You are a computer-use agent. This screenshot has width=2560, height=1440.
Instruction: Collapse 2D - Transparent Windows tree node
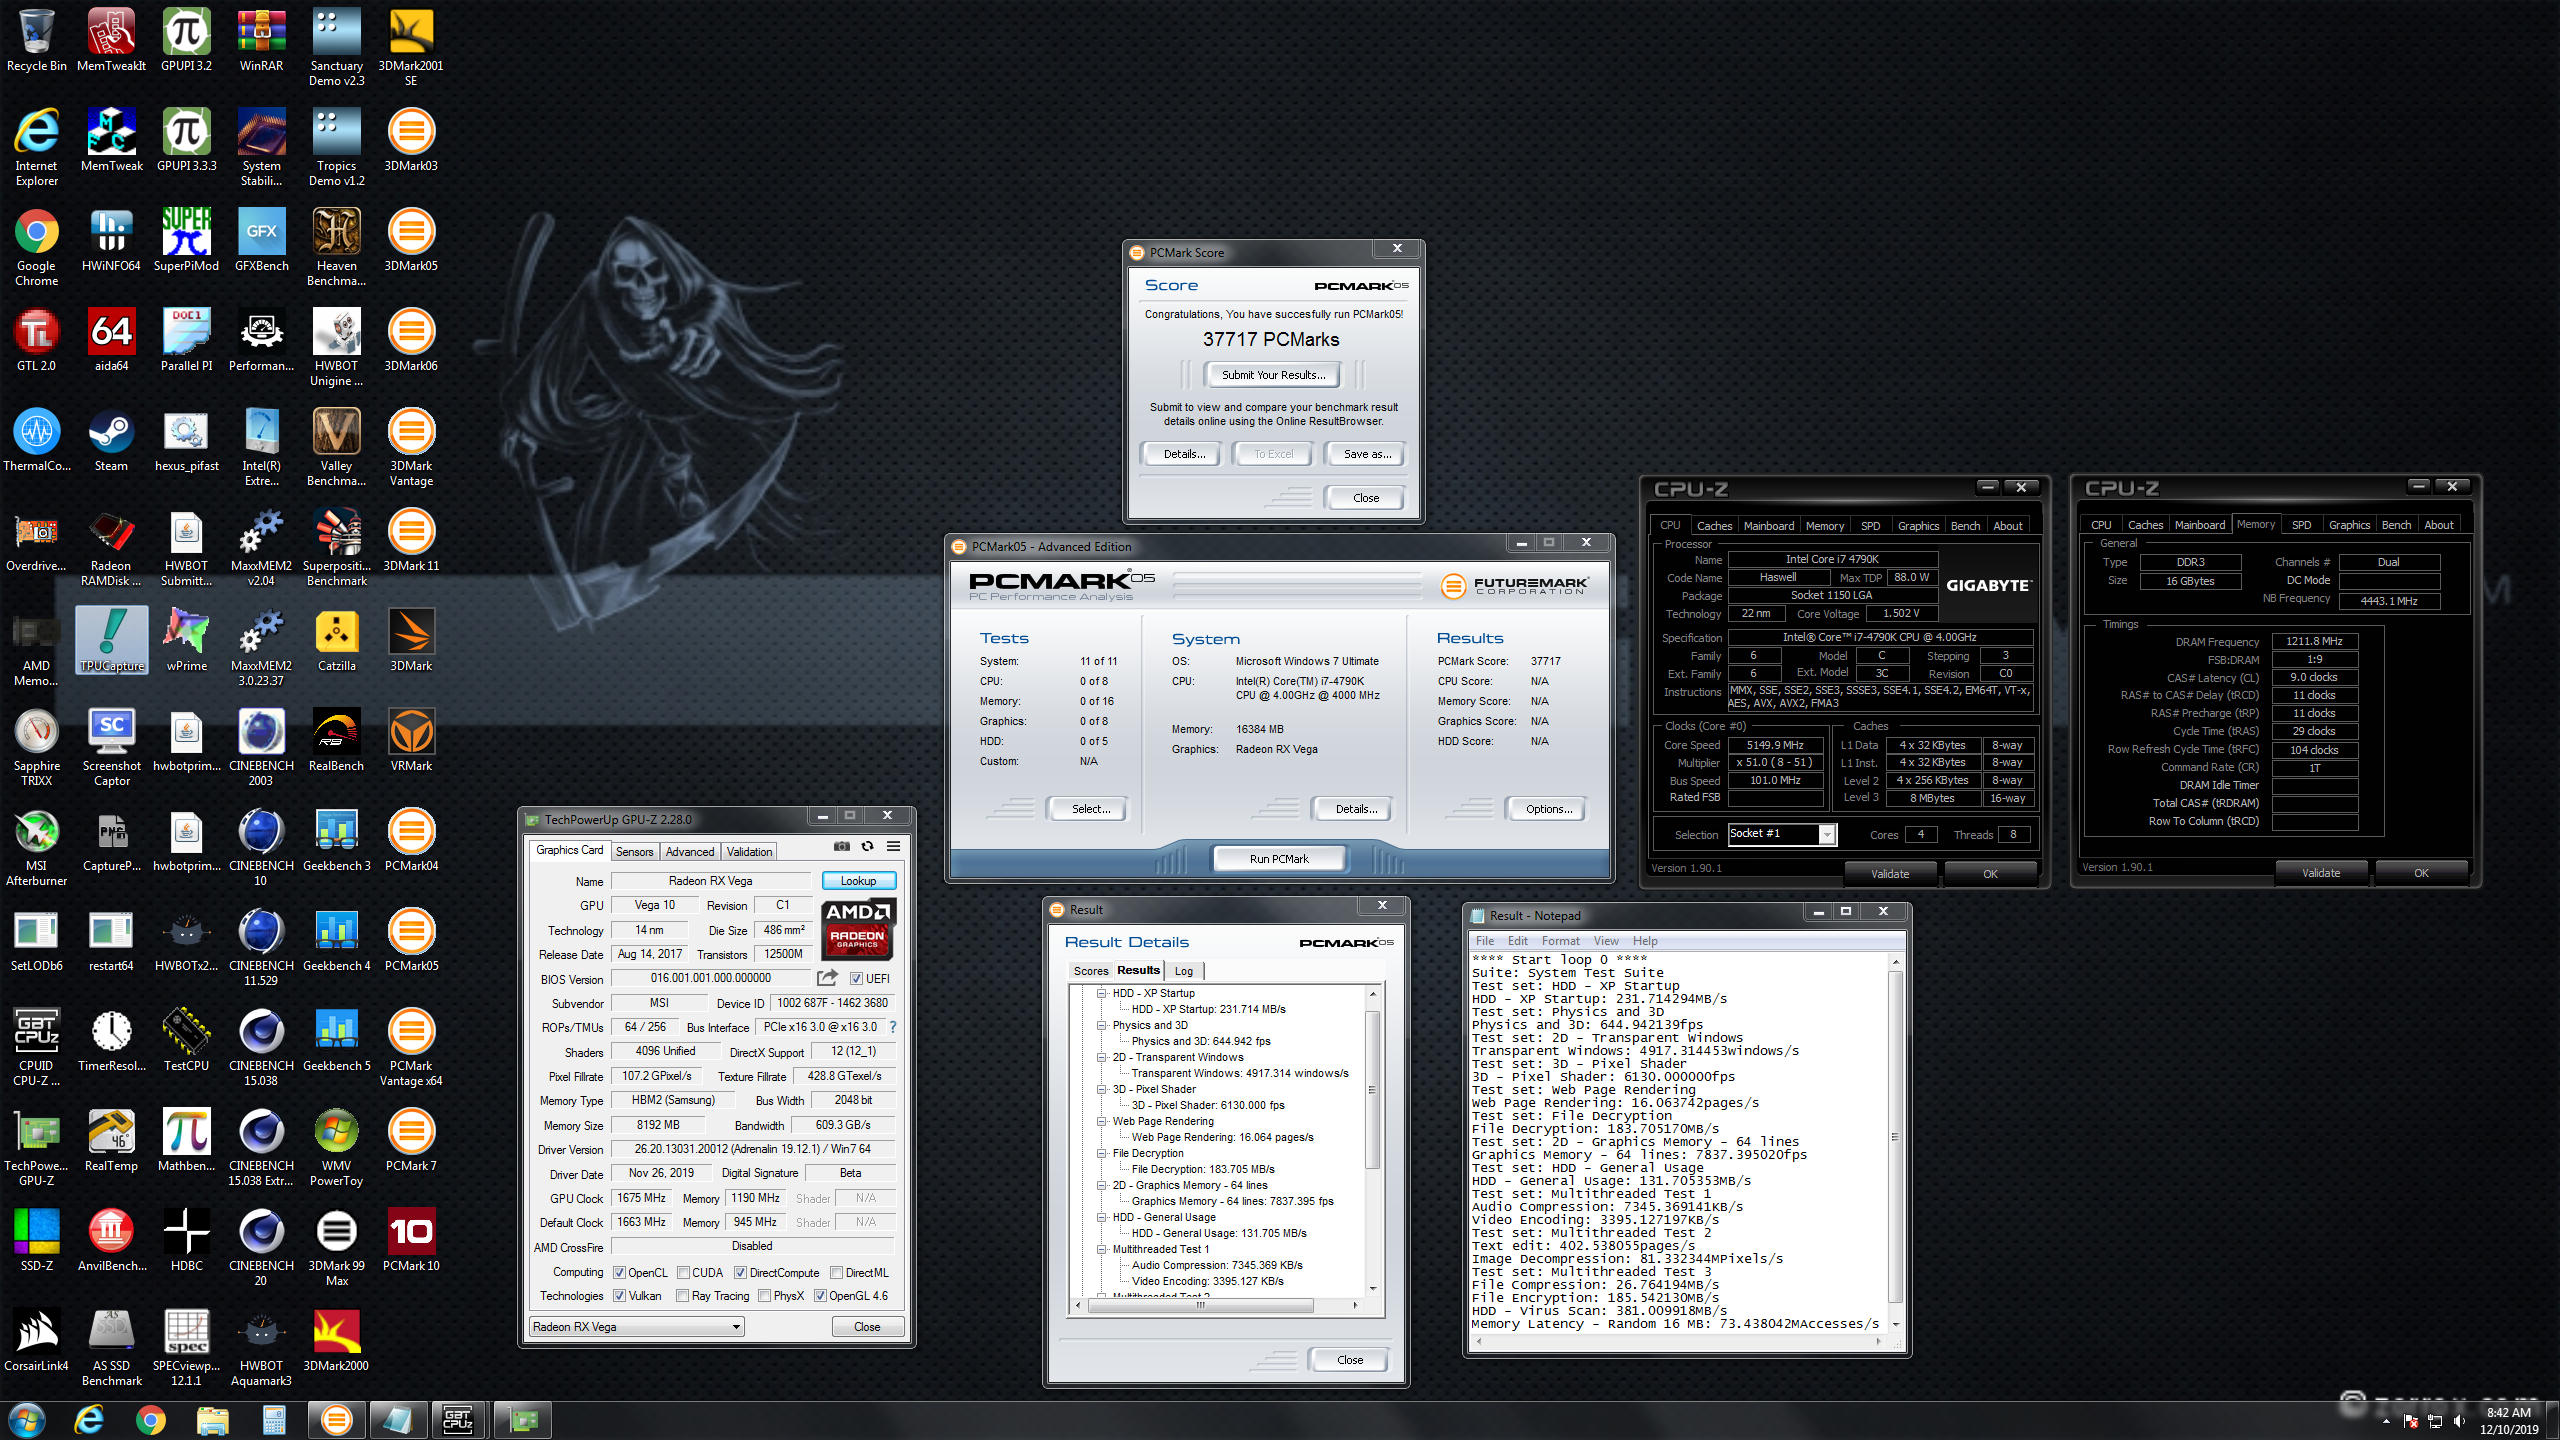tap(1101, 1057)
